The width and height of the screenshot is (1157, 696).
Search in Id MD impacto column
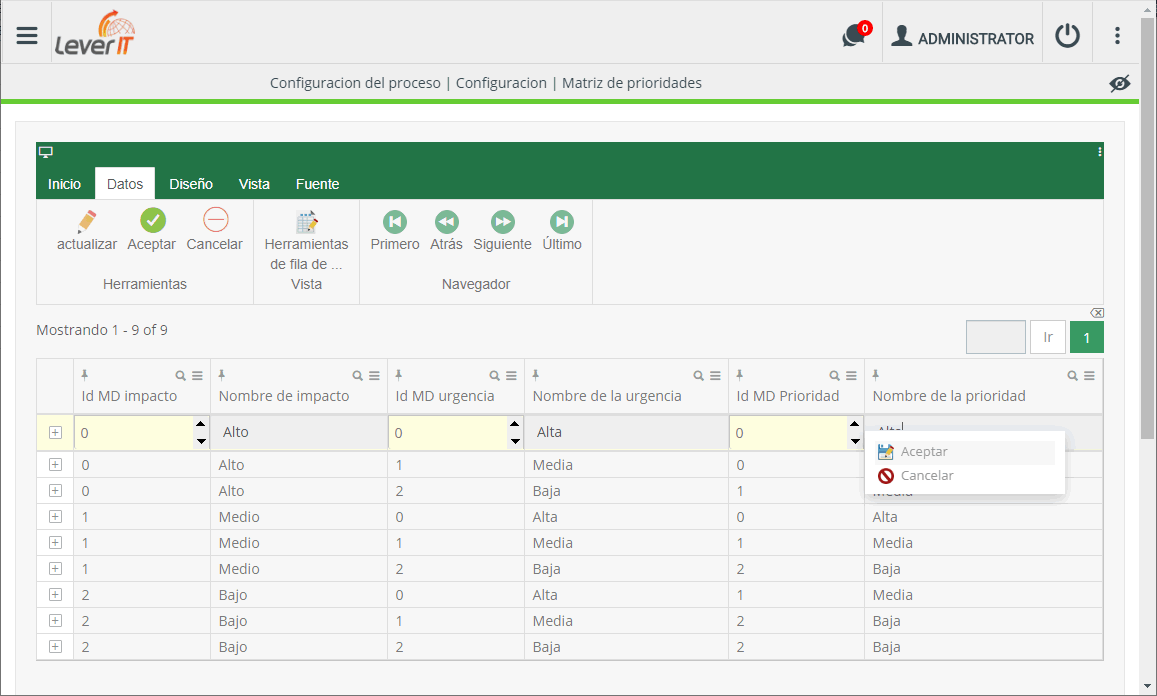[180, 376]
